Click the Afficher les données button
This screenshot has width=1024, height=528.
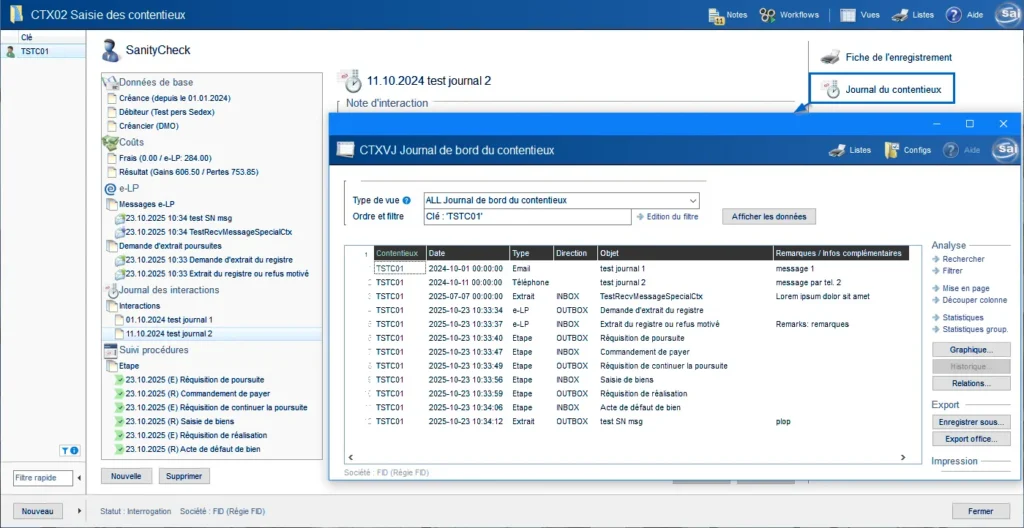(x=769, y=216)
